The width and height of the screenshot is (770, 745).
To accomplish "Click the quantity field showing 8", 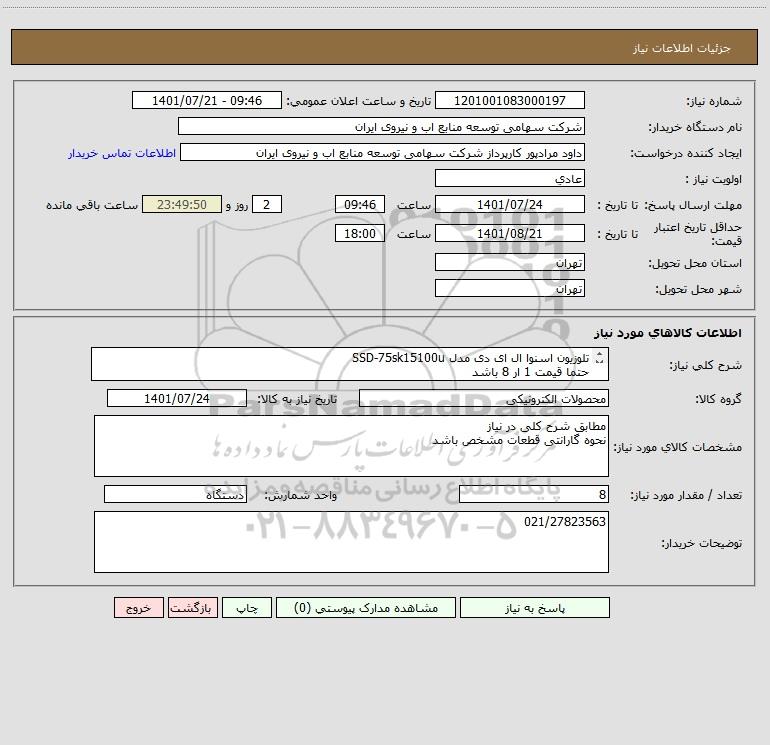I will [534, 495].
